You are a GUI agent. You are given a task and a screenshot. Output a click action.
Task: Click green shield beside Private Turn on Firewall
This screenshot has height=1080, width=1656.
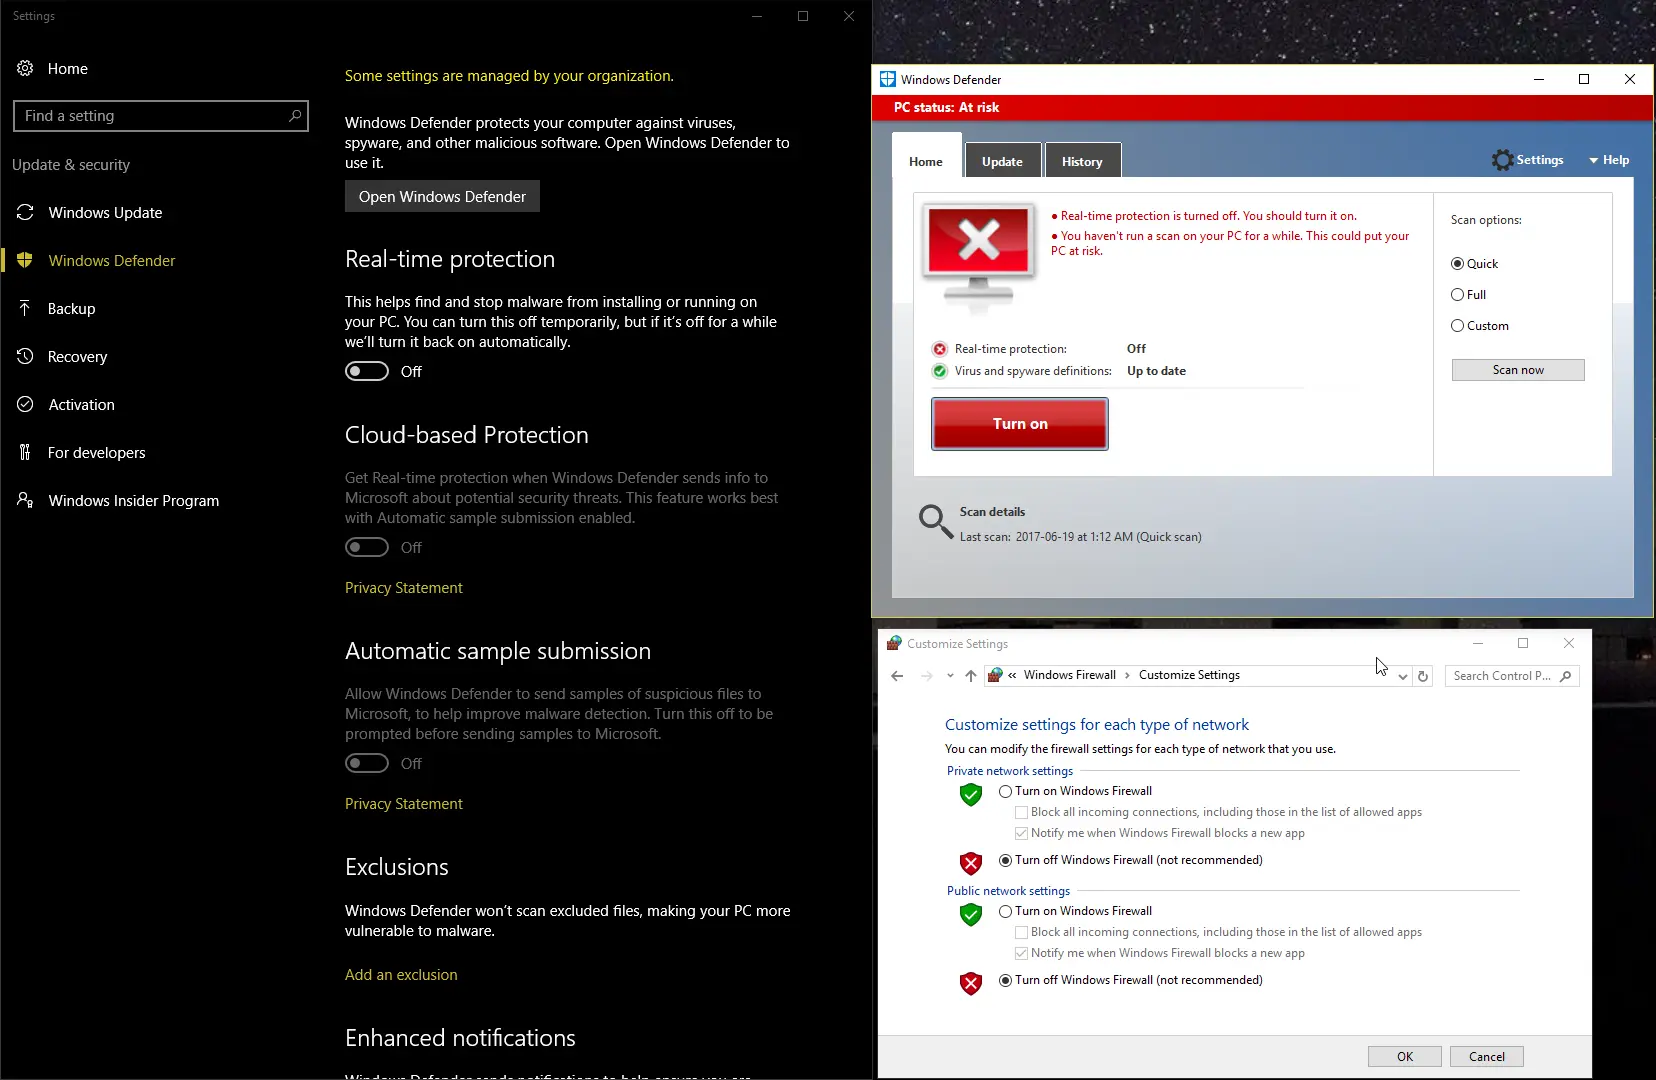(x=971, y=794)
